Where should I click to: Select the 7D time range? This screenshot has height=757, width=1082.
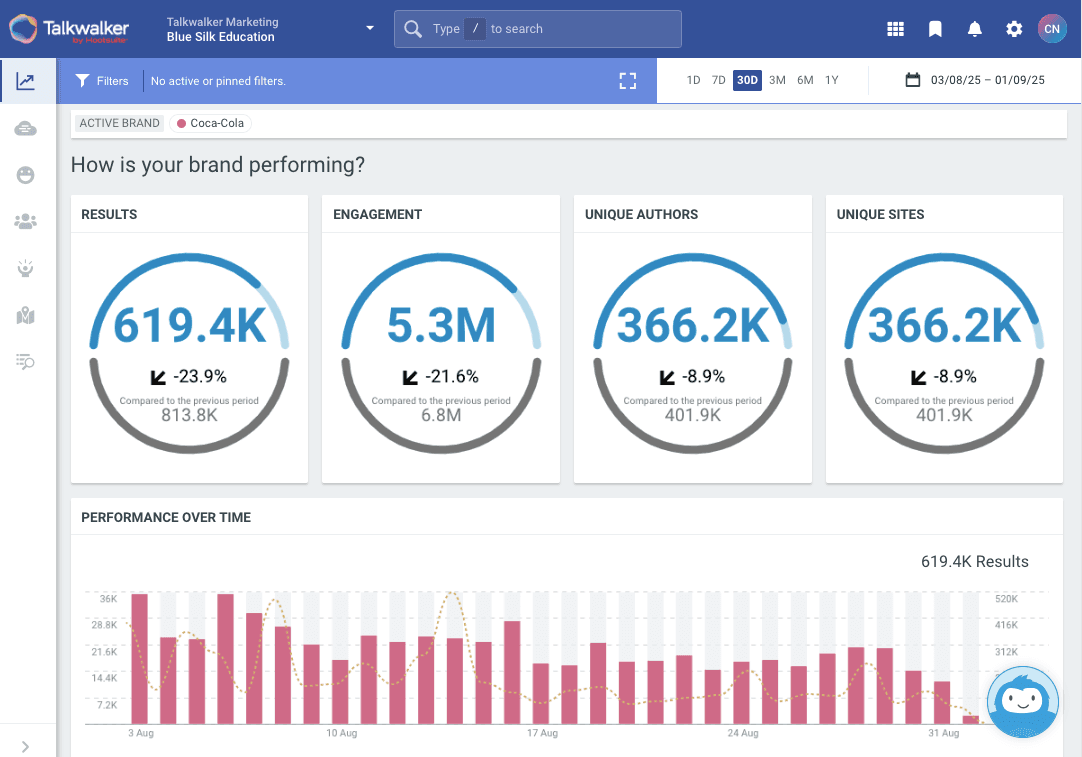coord(718,81)
